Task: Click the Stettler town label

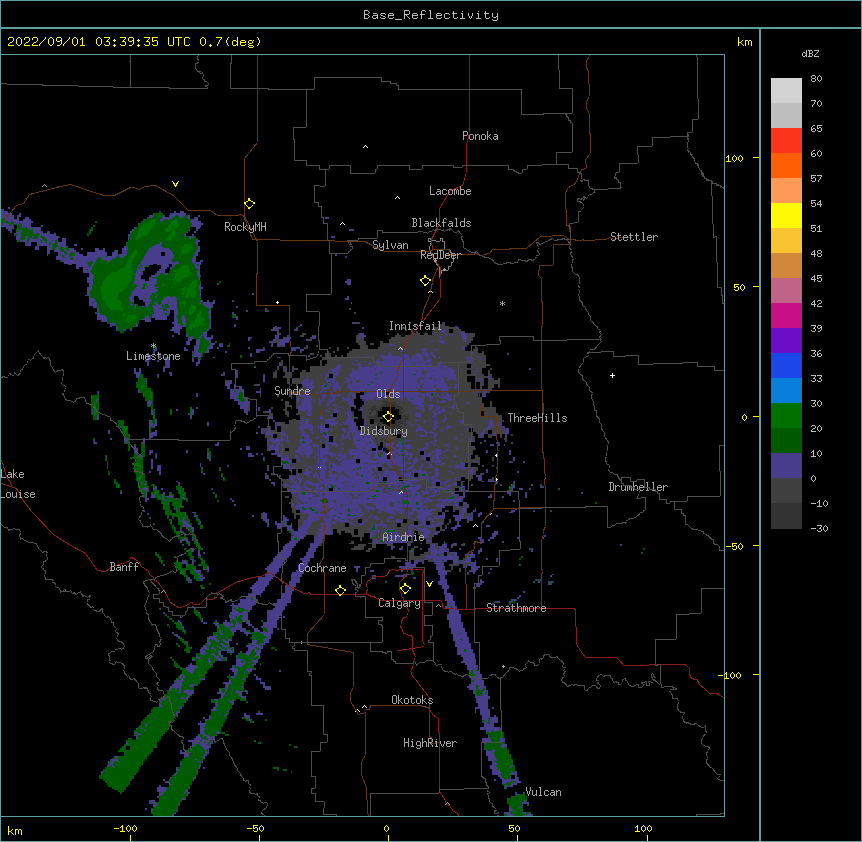Action: (634, 237)
